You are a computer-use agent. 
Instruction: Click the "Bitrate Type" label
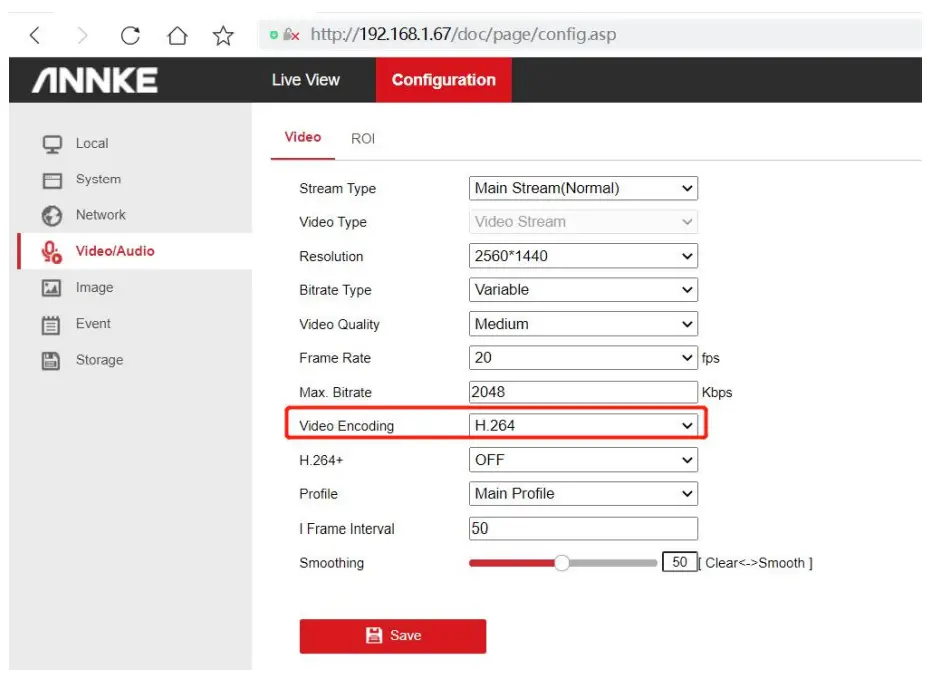click(335, 290)
